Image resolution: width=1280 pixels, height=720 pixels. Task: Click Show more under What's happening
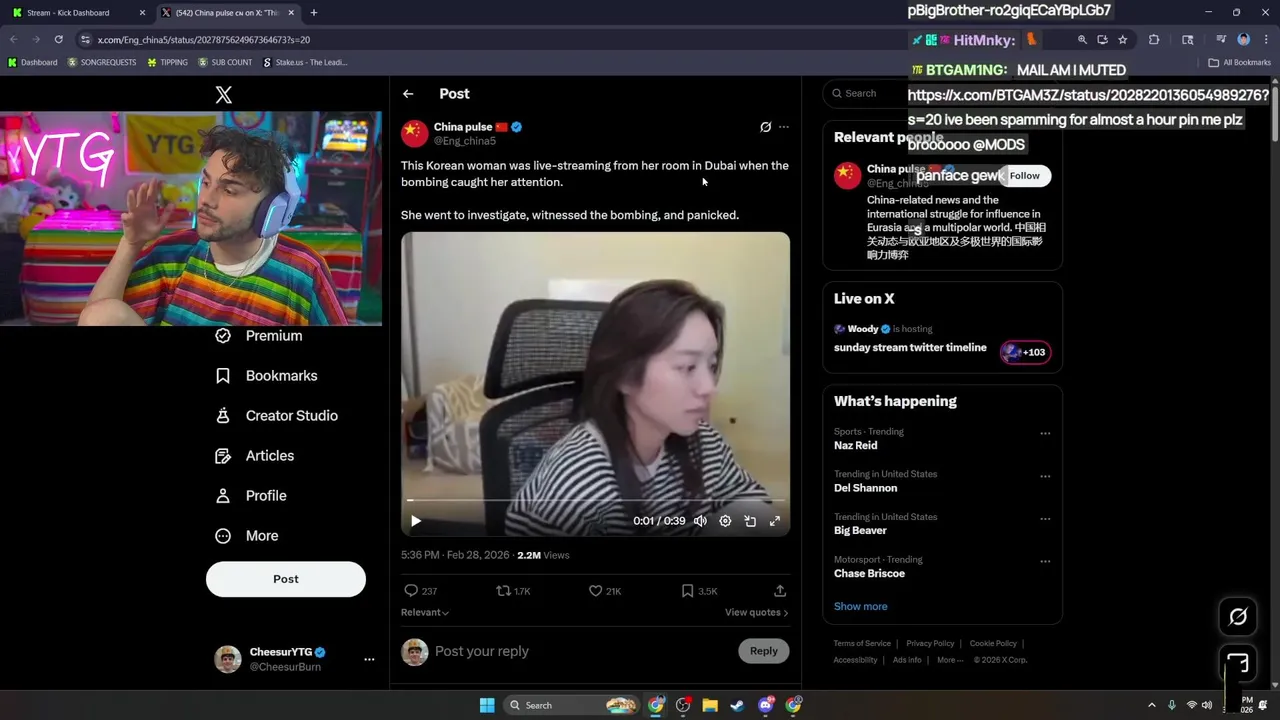click(860, 606)
